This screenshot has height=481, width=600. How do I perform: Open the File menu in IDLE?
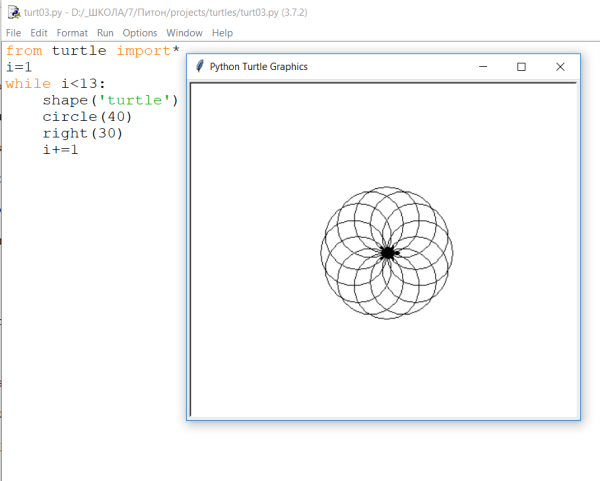pos(14,33)
